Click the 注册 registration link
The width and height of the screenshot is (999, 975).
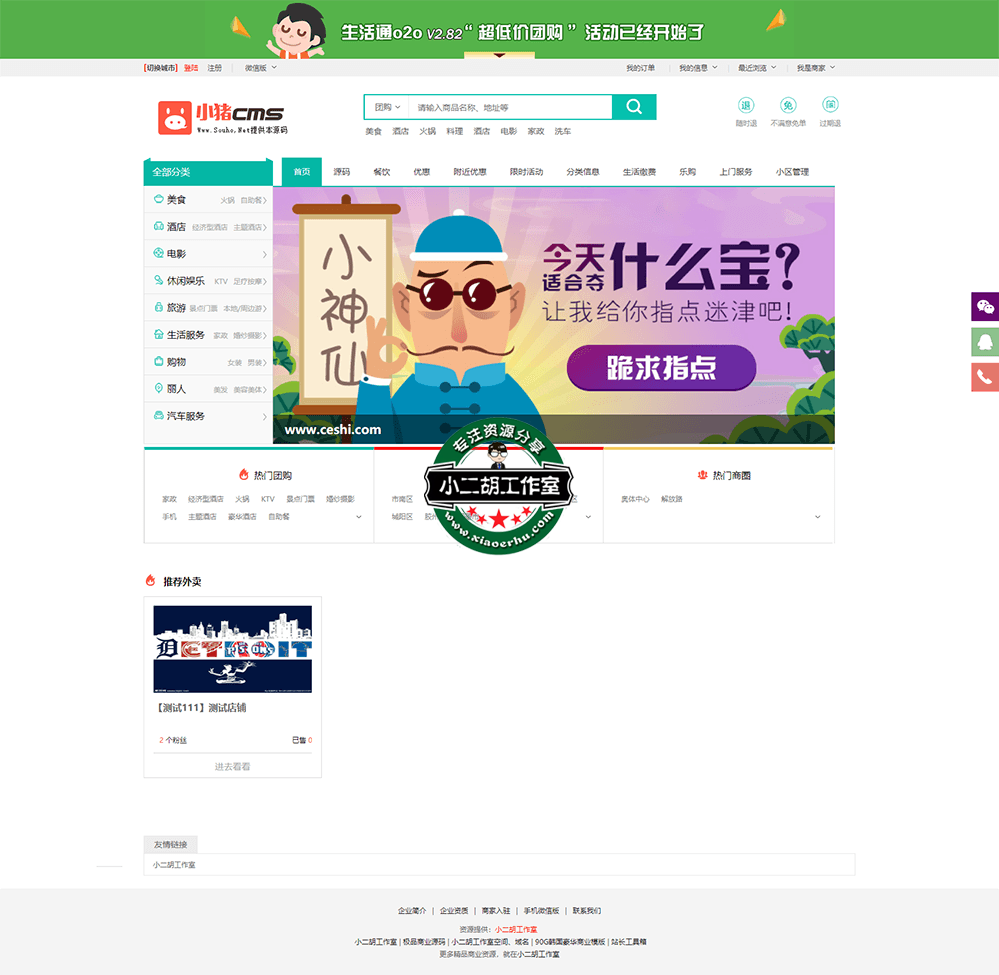tap(213, 67)
